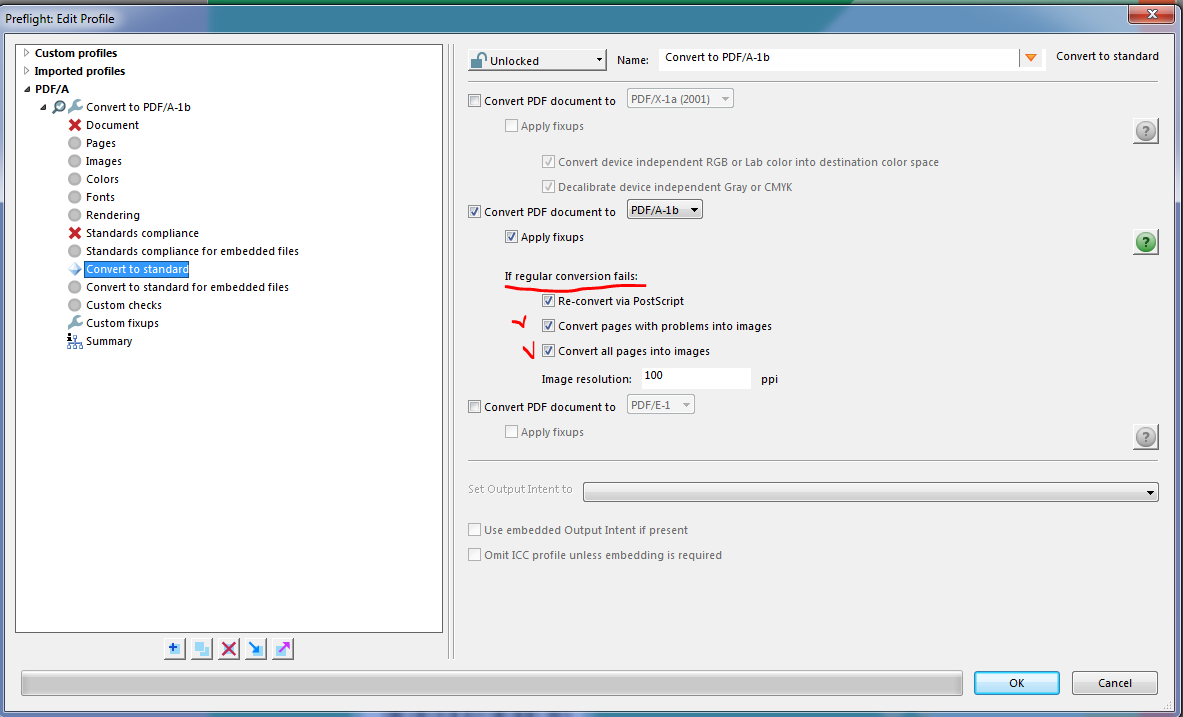Image resolution: width=1183 pixels, height=717 pixels.
Task: Toggle Use embedded Output Intent if present
Action: point(475,530)
